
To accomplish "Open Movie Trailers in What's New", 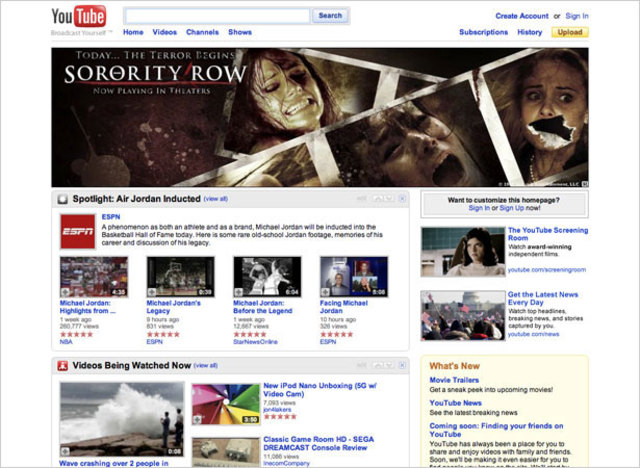I will 454,380.
